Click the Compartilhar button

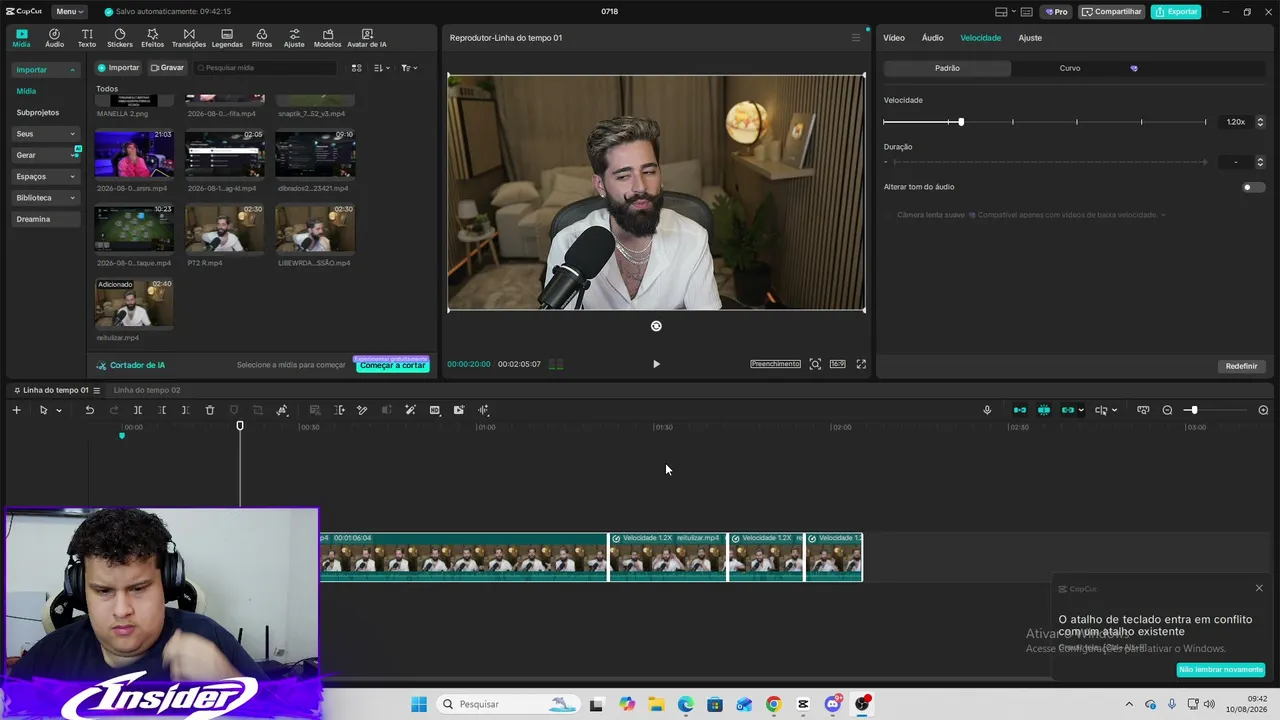point(1112,12)
